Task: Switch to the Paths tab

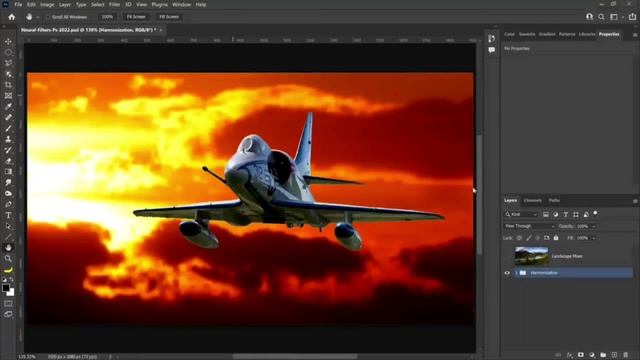Action: coord(554,200)
